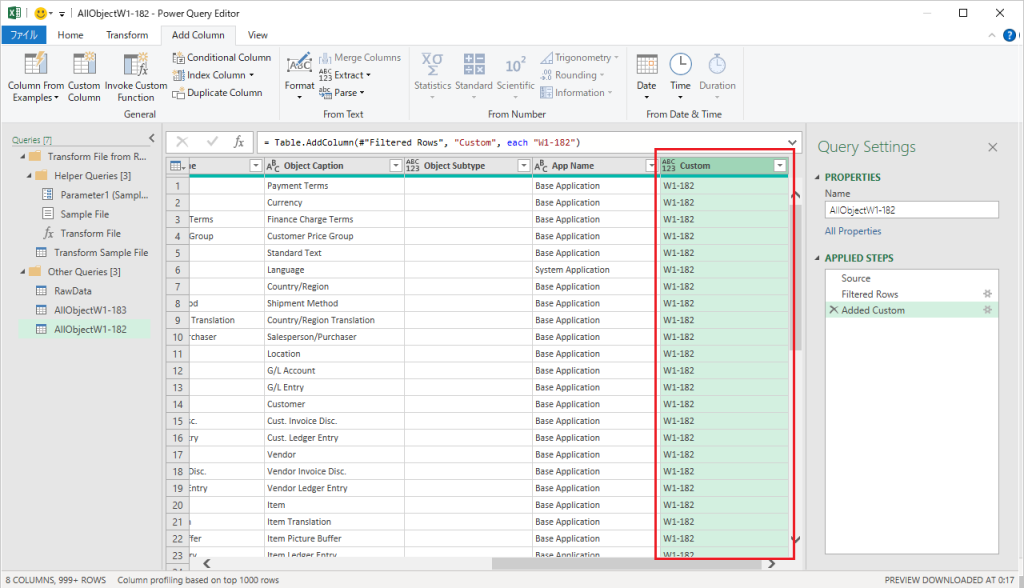Open Object Subtype column filter dropdown

click(523, 166)
